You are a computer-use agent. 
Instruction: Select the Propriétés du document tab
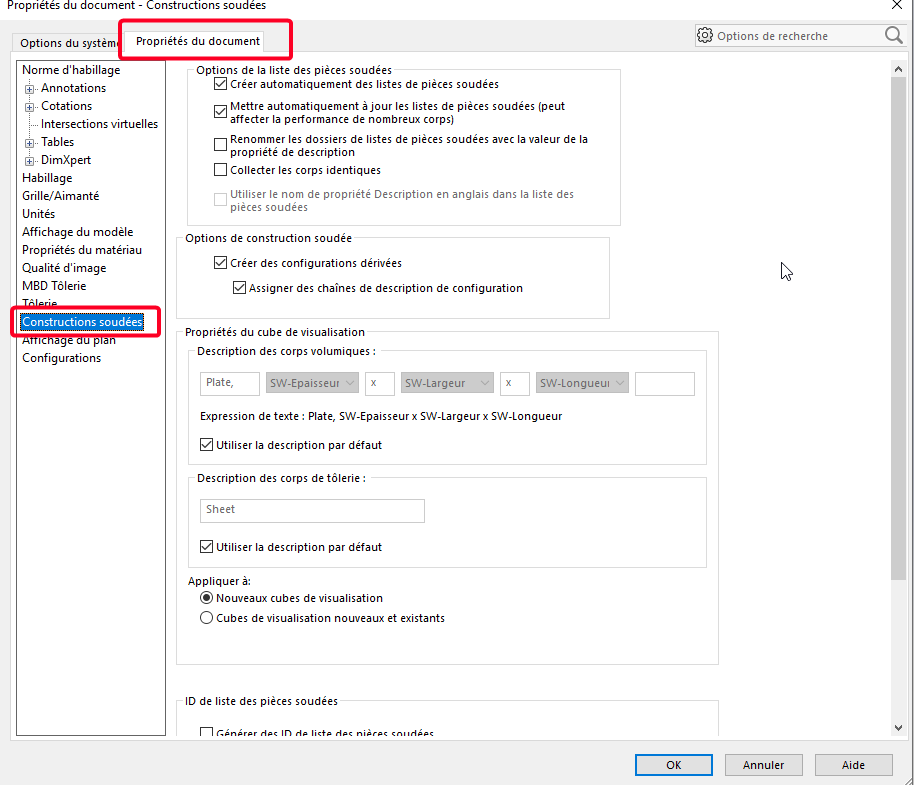[x=197, y=41]
